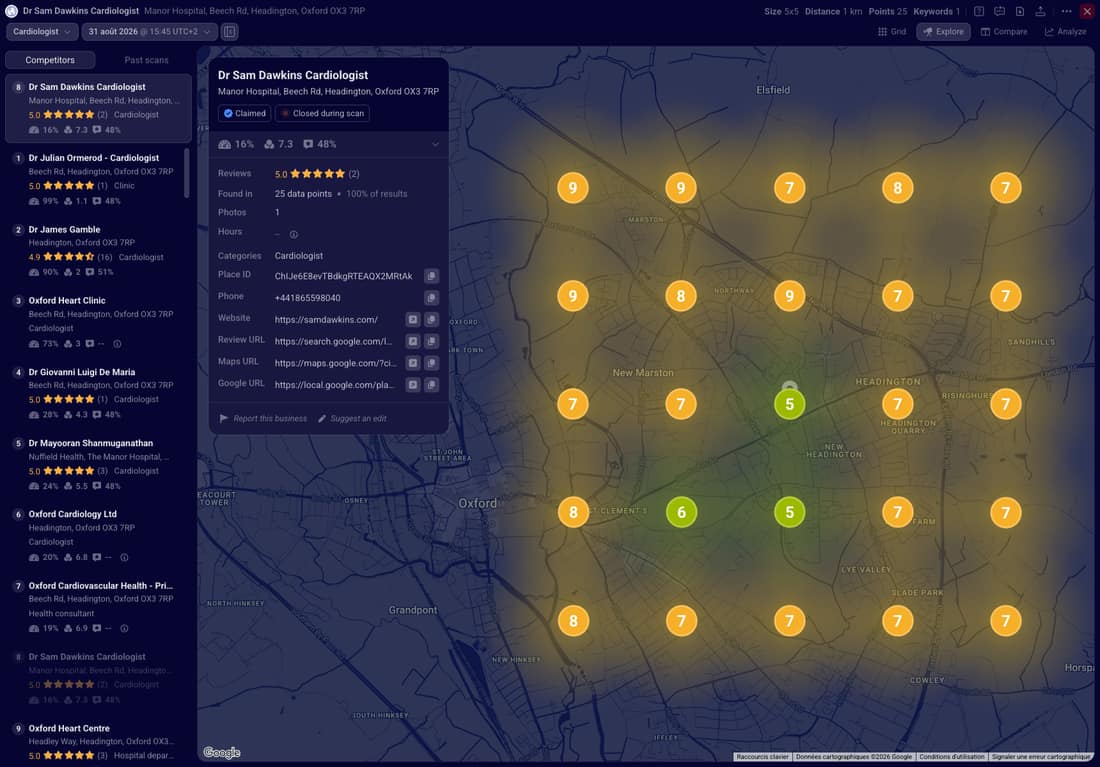This screenshot has width=1100, height=767.
Task: Toggle the sidebar panel layout icon
Action: [229, 32]
